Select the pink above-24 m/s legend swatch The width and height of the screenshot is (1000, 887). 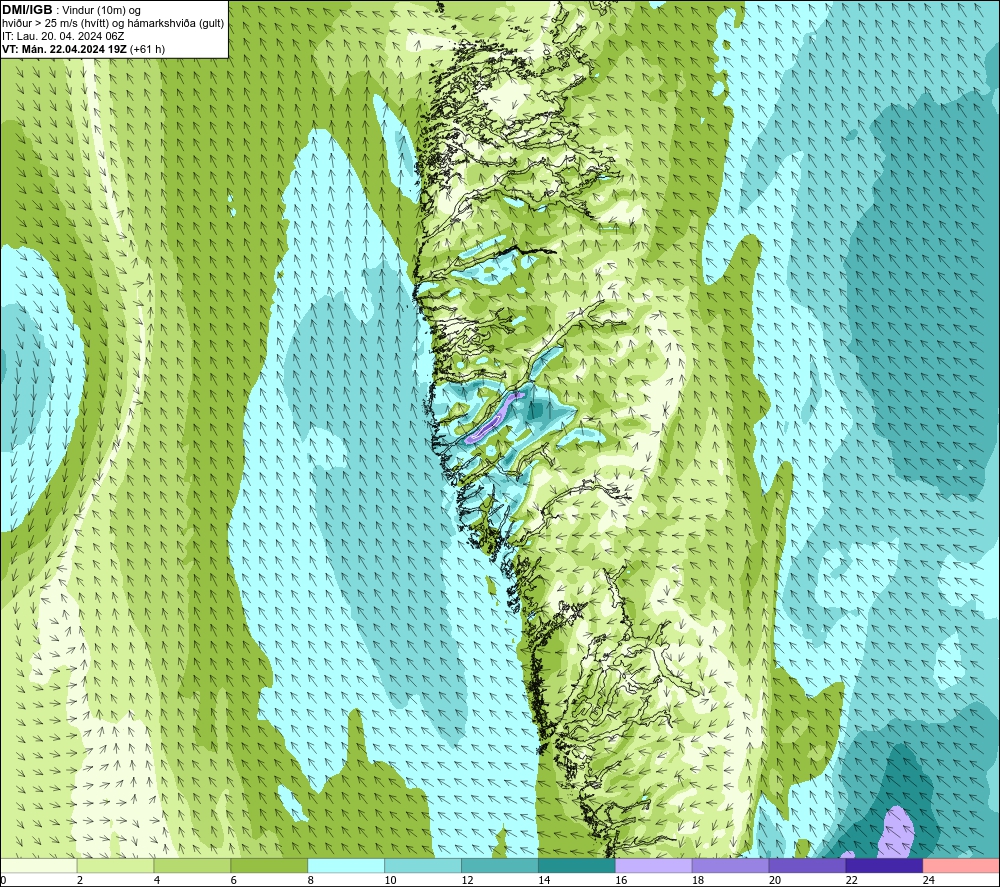tap(961, 865)
